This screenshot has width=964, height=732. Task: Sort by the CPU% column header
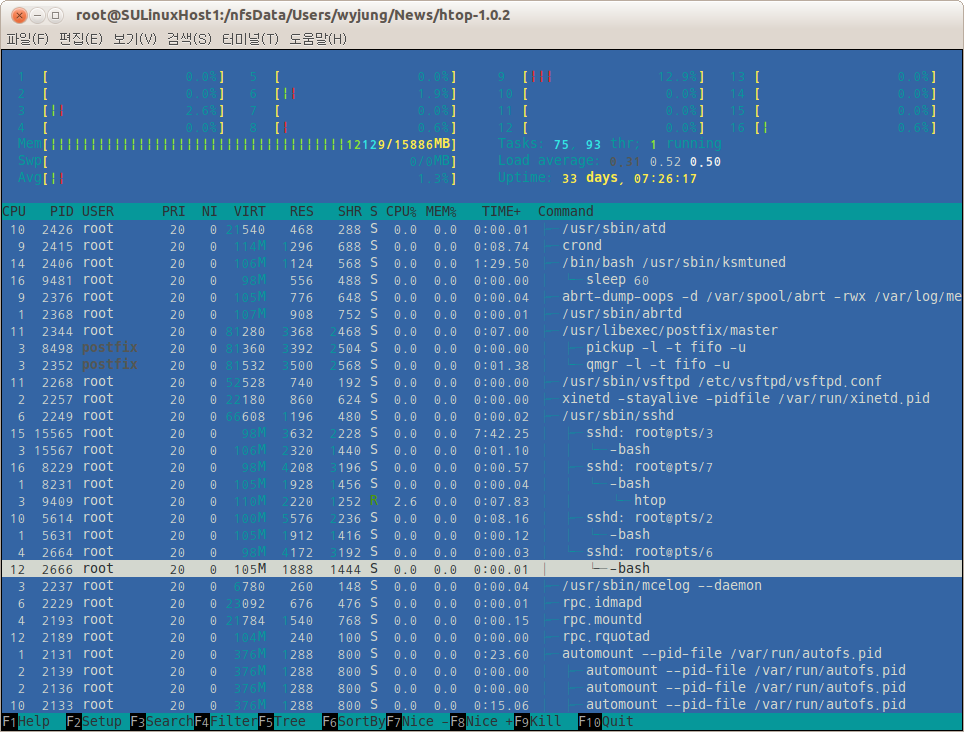tap(401, 211)
